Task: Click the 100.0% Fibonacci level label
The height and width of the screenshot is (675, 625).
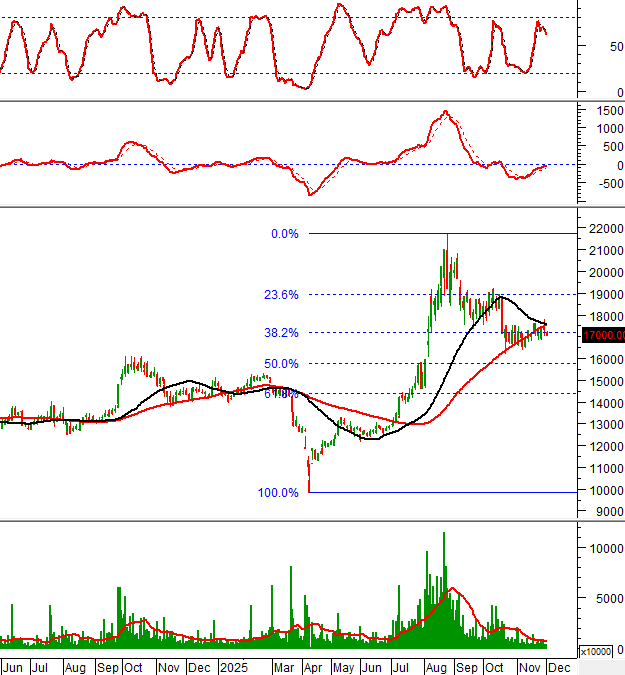Action: click(x=278, y=493)
